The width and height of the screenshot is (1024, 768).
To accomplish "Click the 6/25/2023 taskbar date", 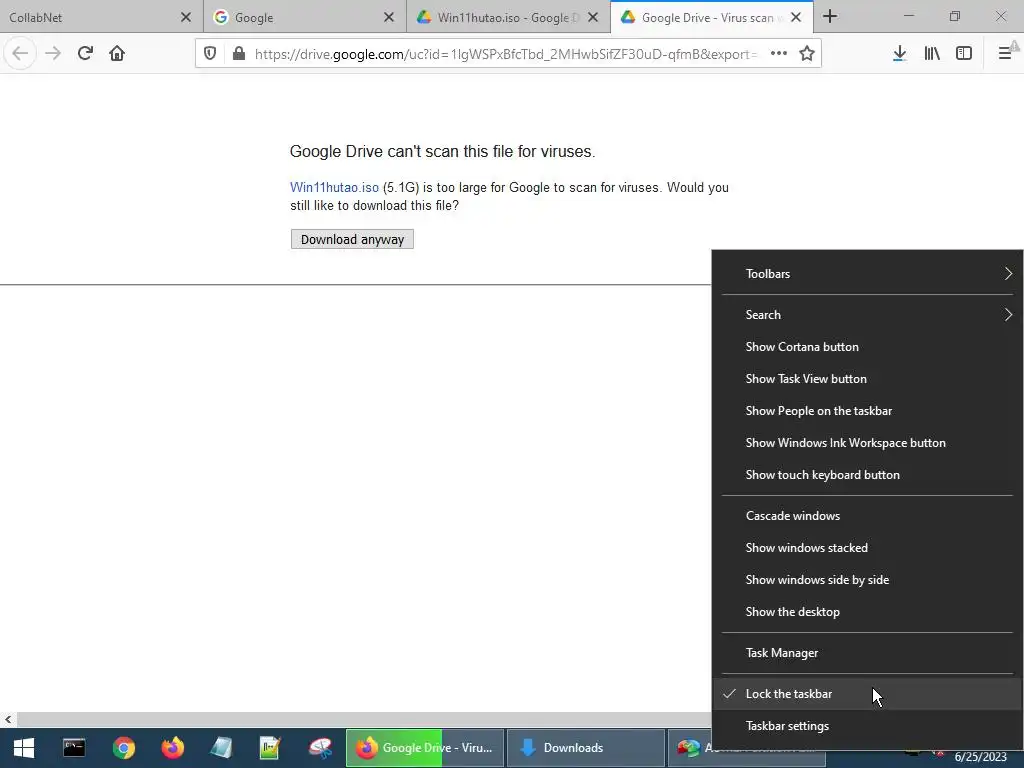I will [x=980, y=757].
